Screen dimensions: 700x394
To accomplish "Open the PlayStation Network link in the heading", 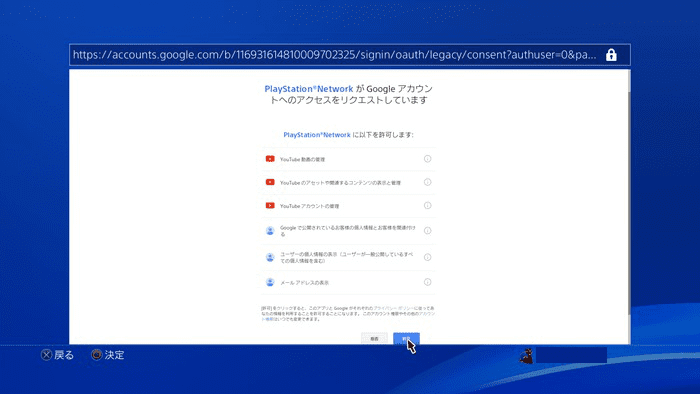I will tap(308, 89).
